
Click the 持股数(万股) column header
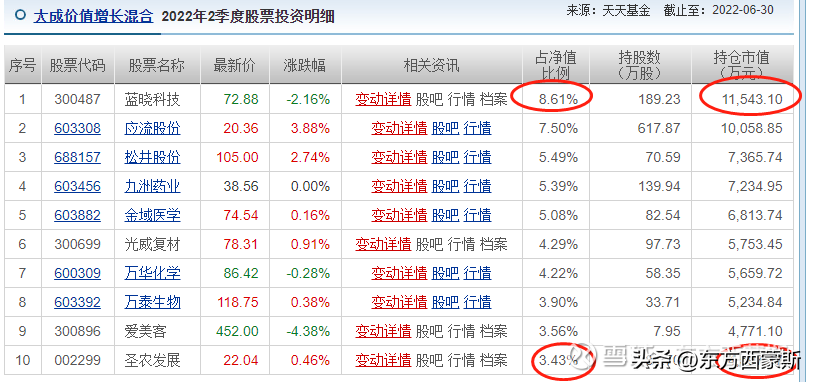pyautogui.click(x=640, y=65)
